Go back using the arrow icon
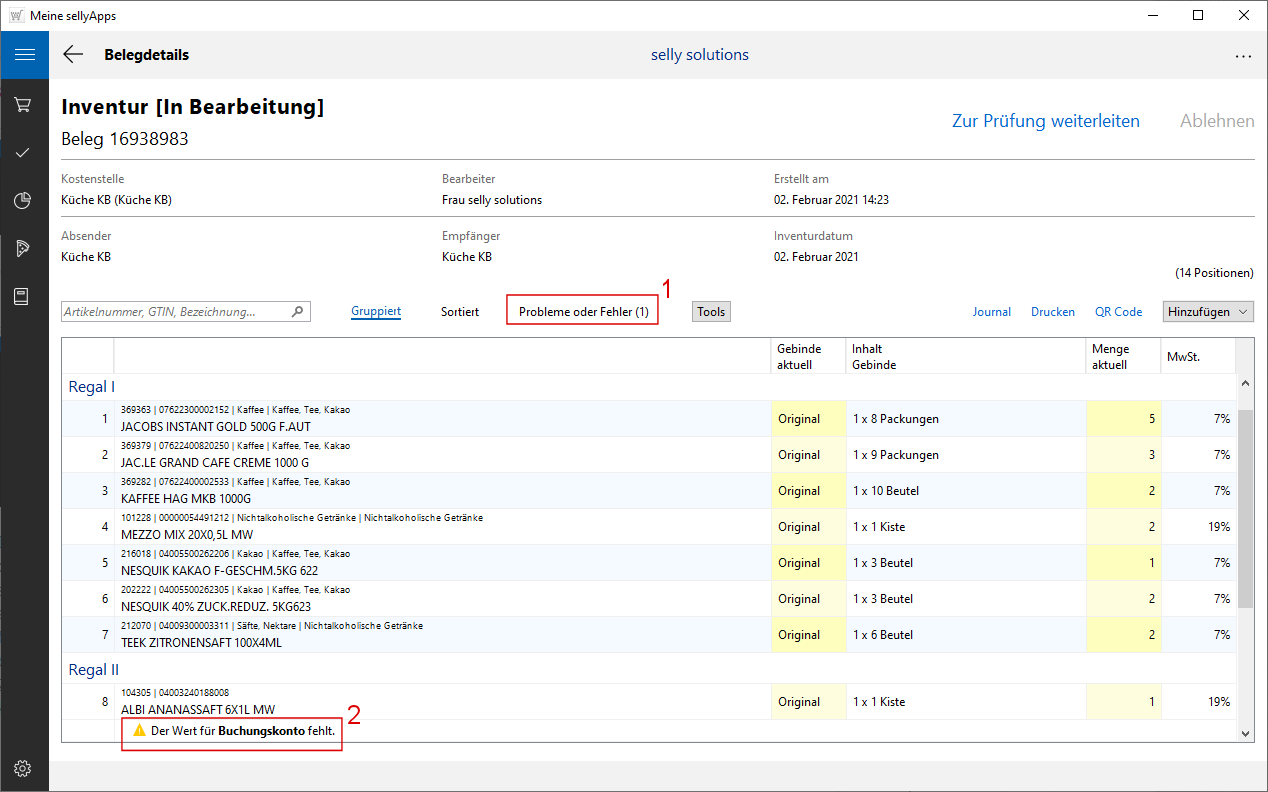 [x=73, y=55]
